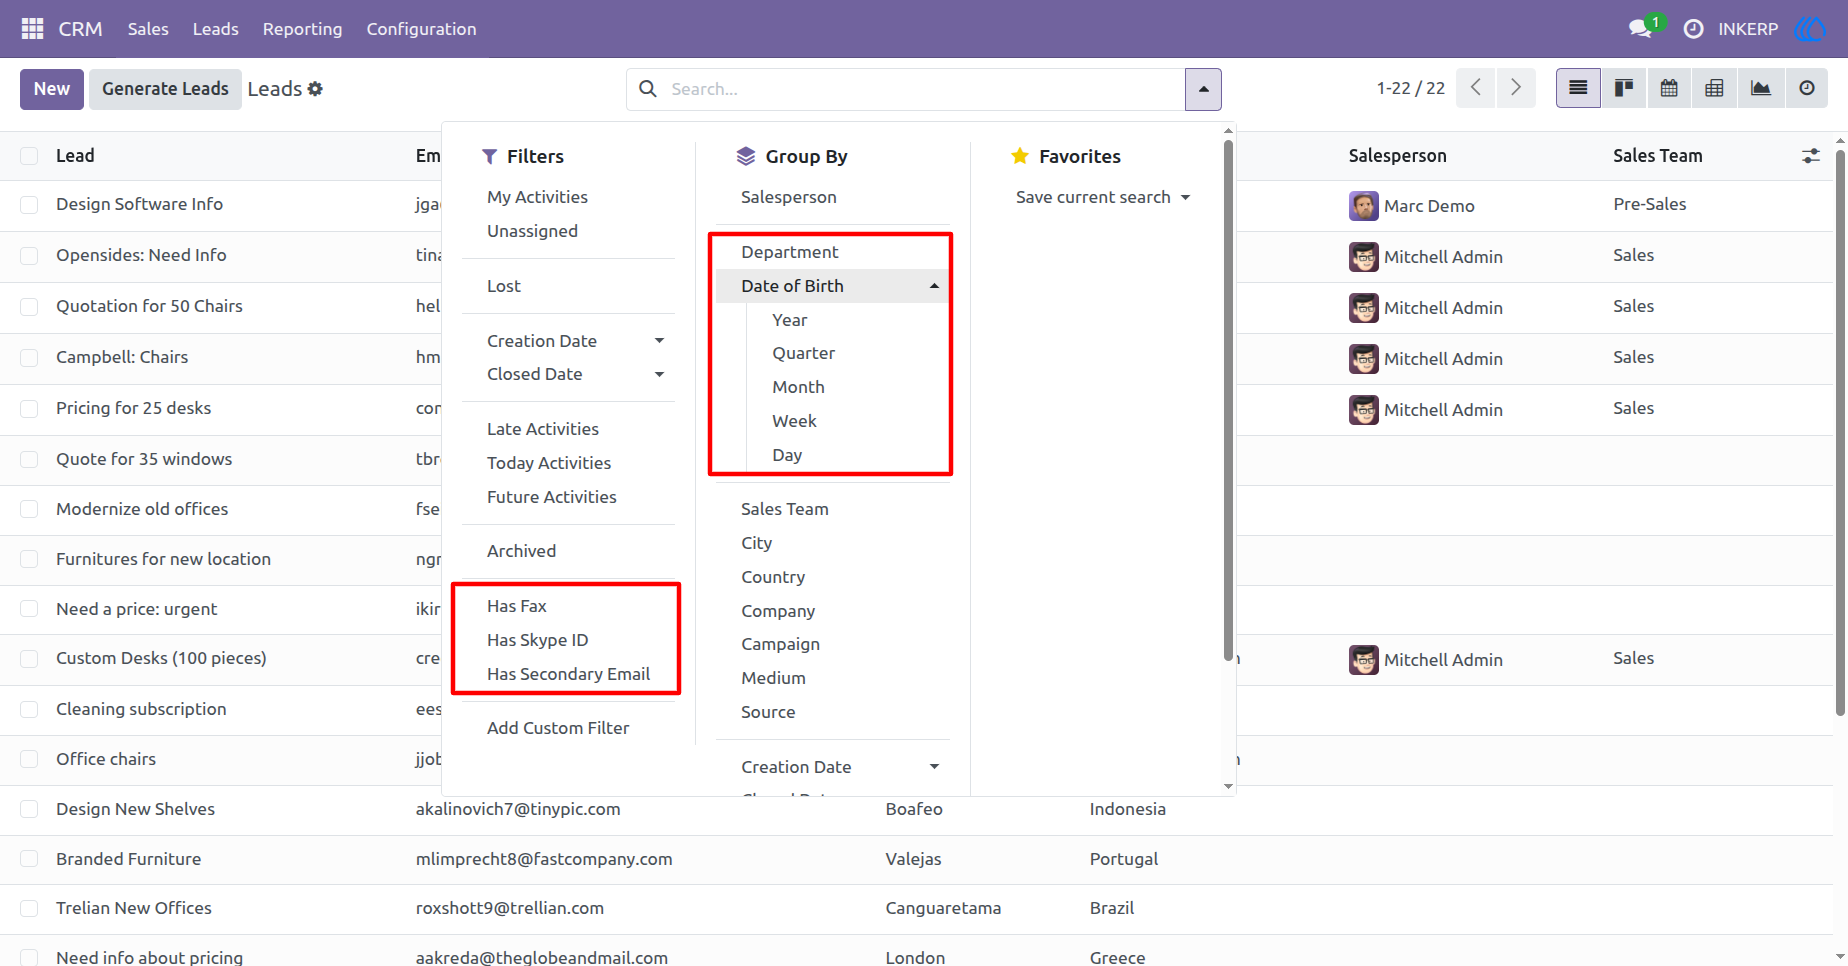Check the Campbell: Chairs row
The height and width of the screenshot is (966, 1848).
click(29, 358)
